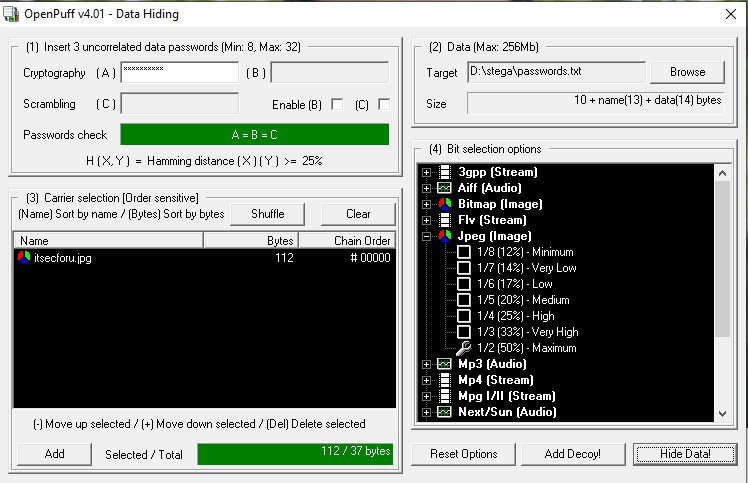Viewport: 748px width, 483px height.
Task: Expand the Bitmap (Image) tree node
Action: tap(427, 204)
